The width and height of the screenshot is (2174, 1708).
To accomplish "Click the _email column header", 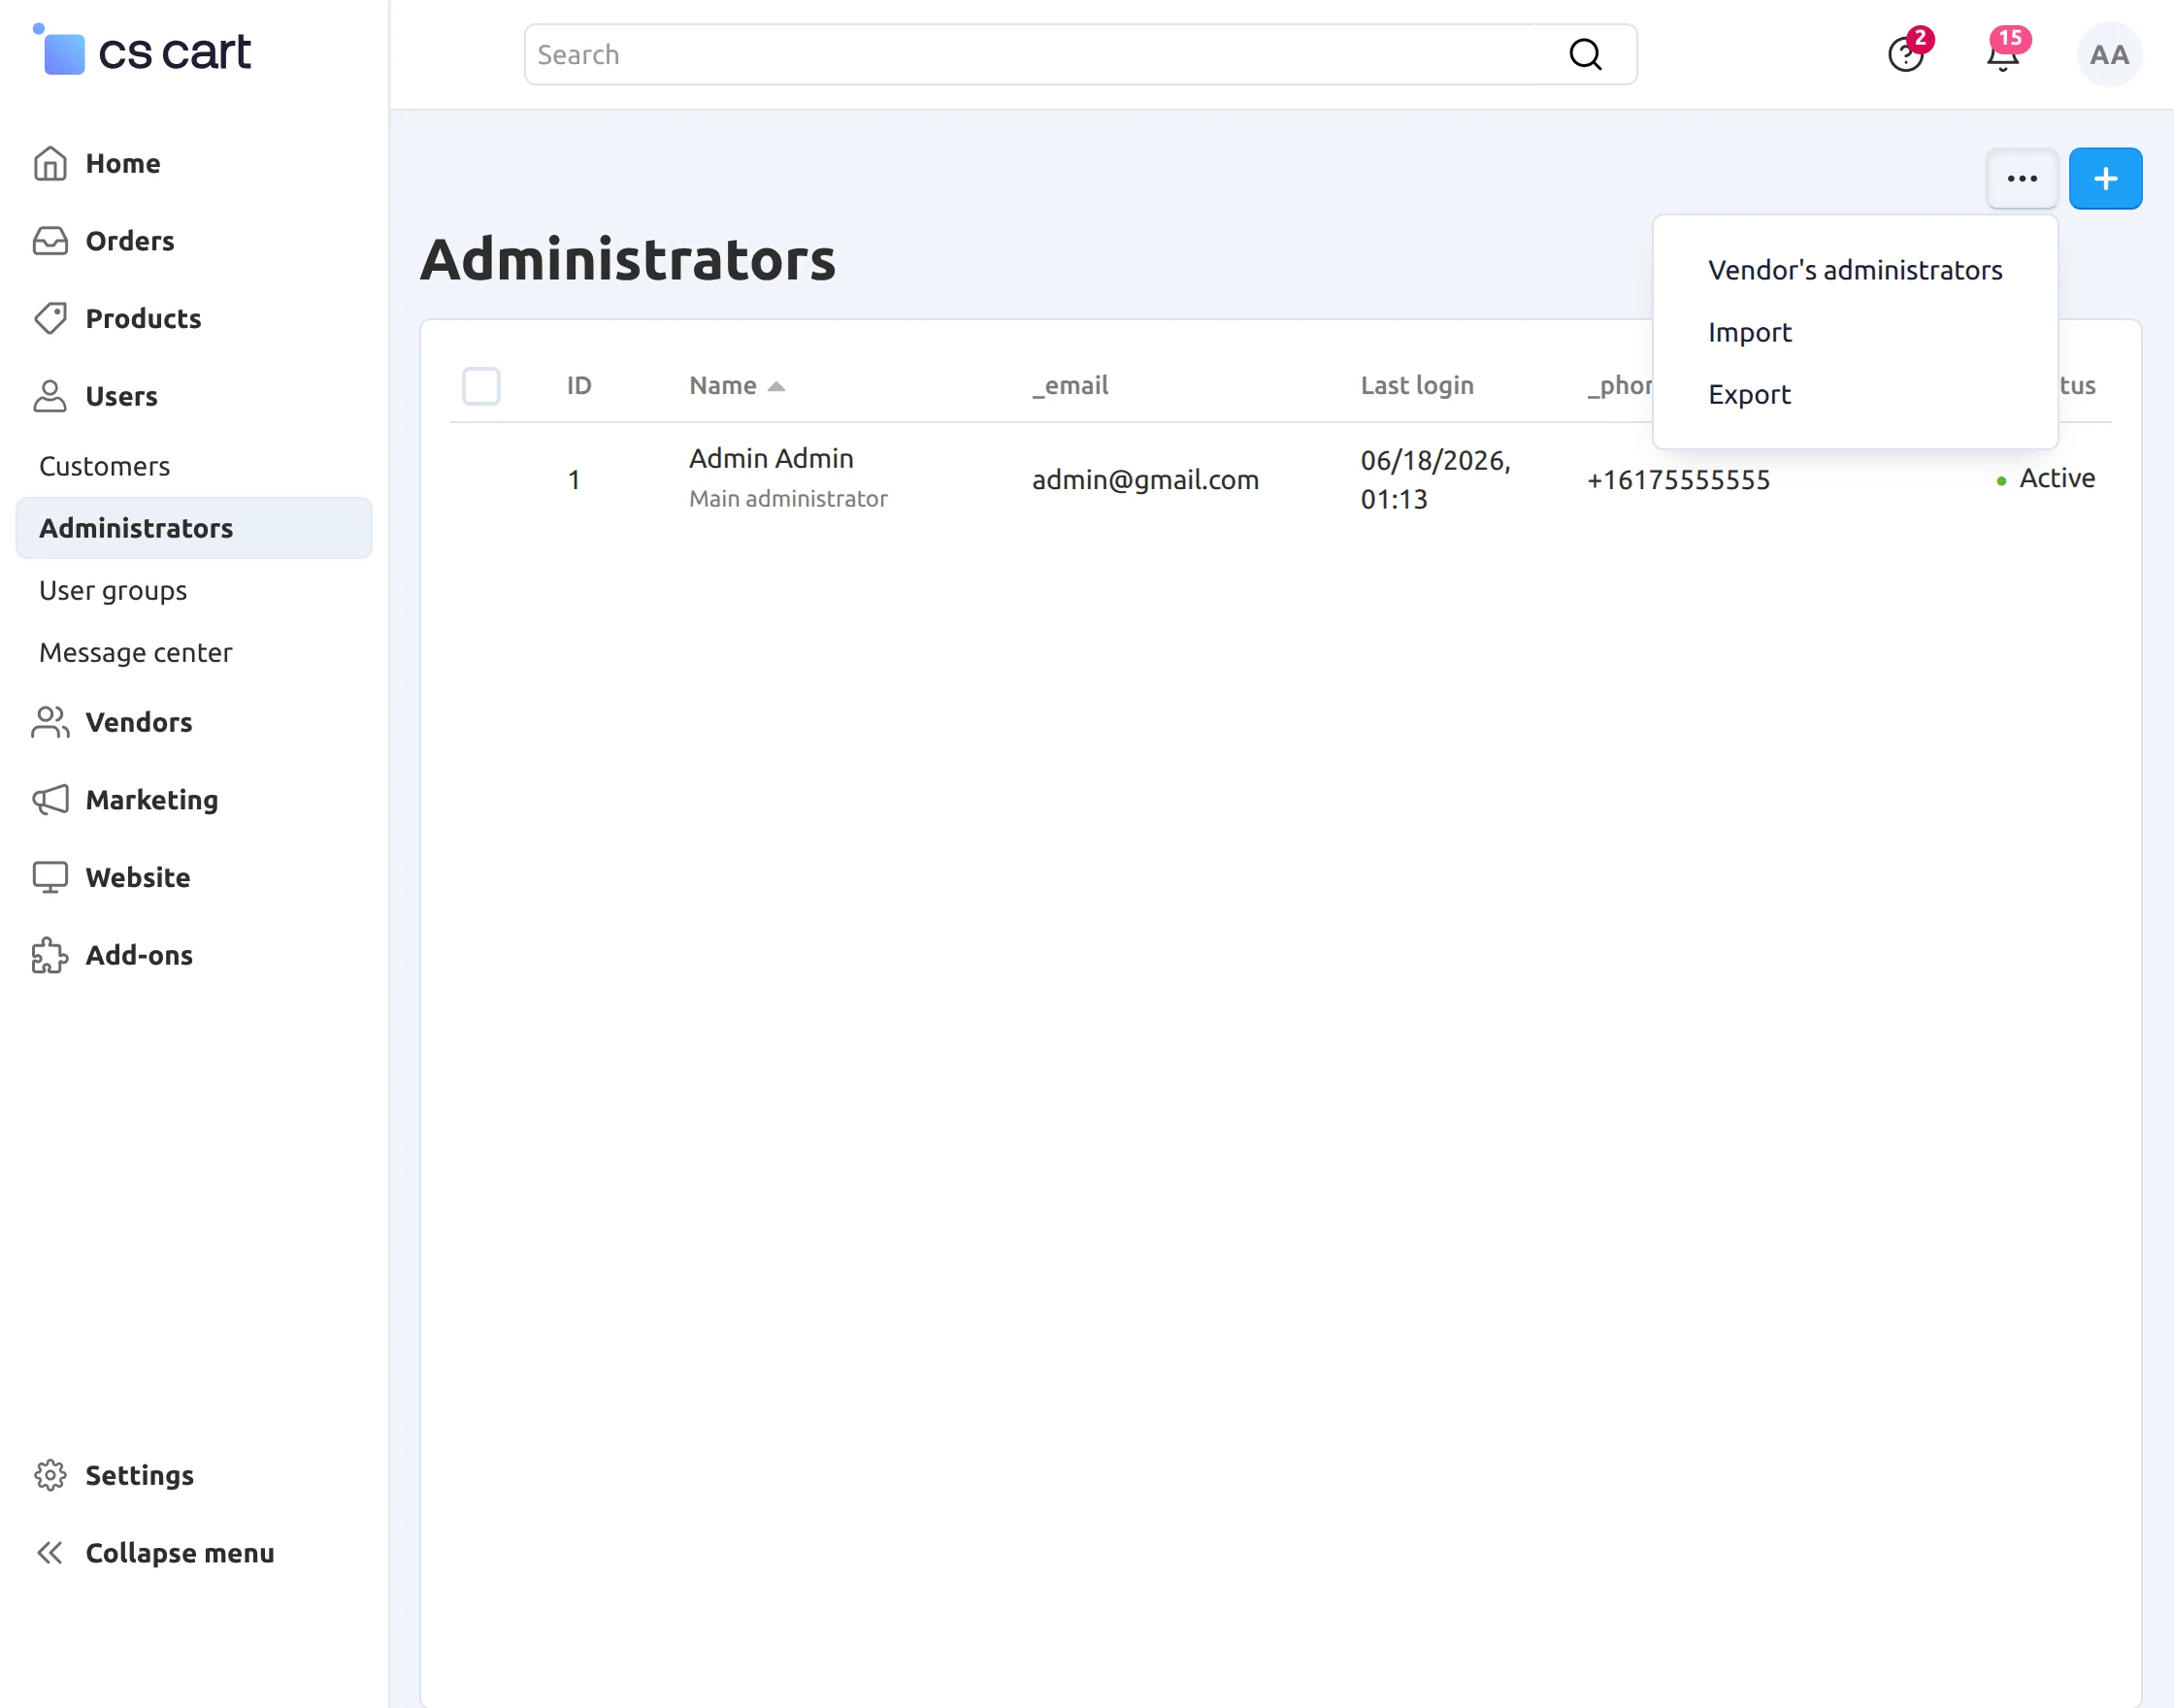I will click(x=1070, y=386).
